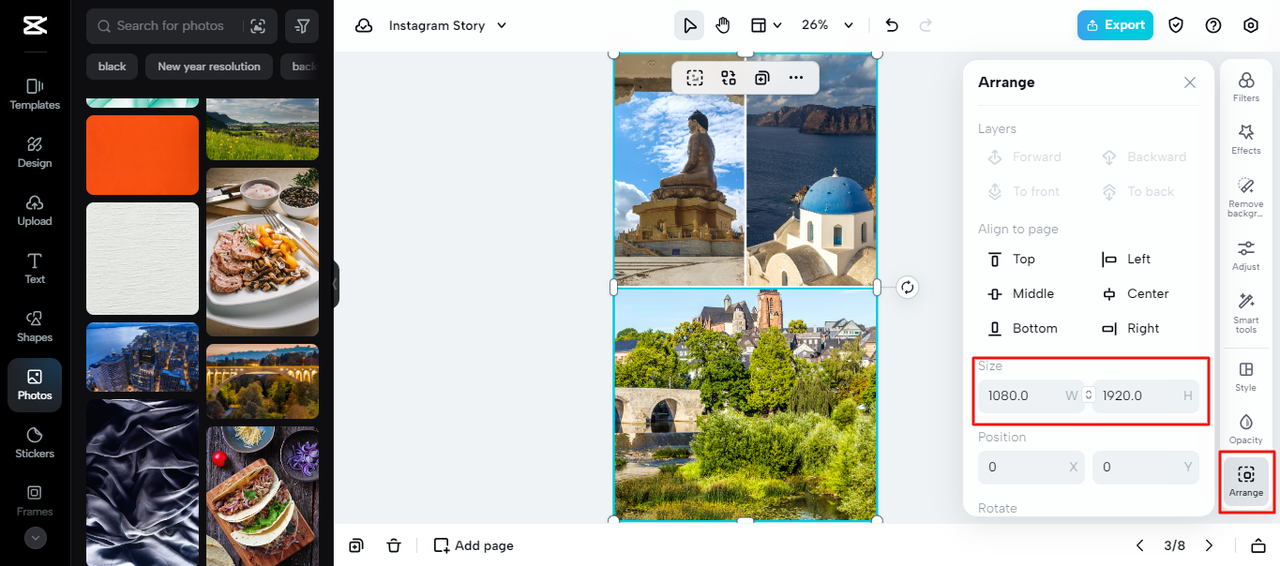1280x566 pixels.
Task: Pick the dark silk fabric photo
Action: [x=143, y=483]
